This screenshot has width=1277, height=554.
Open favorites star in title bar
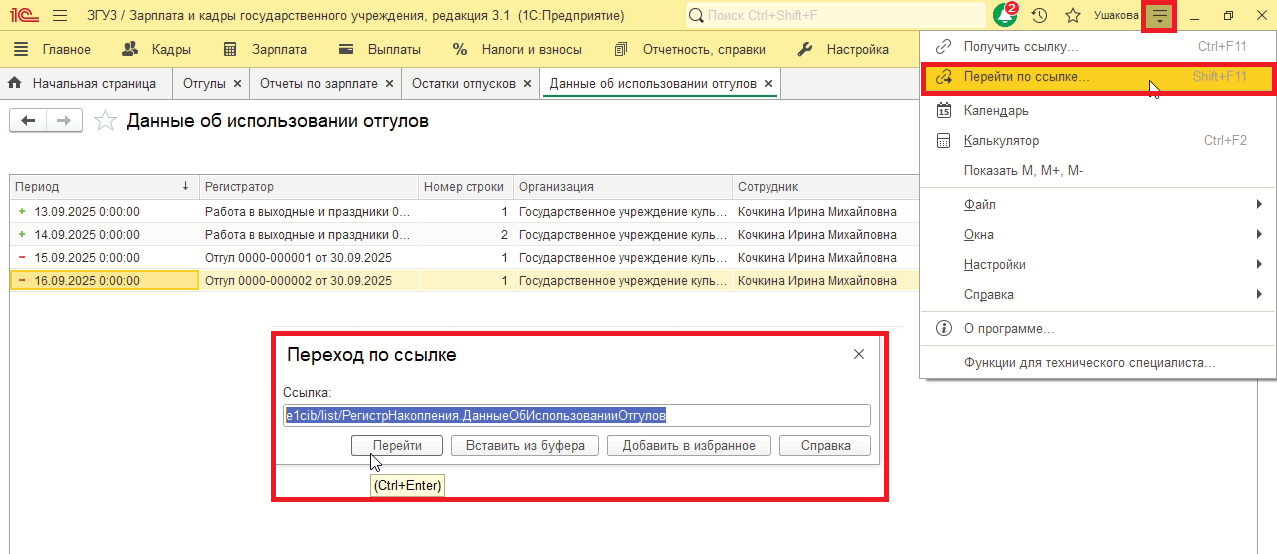(x=1073, y=16)
